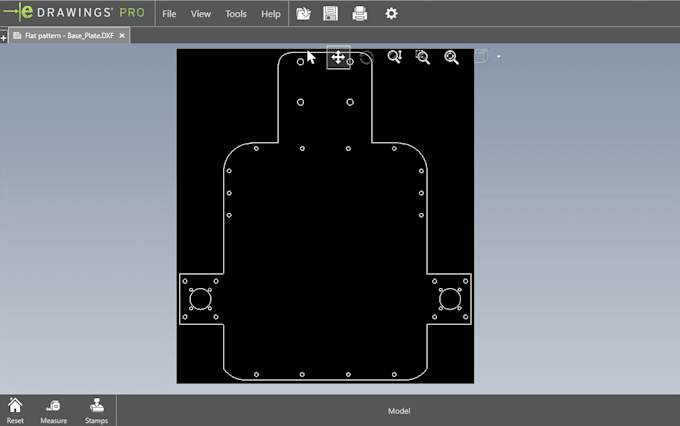Image resolution: width=680 pixels, height=426 pixels.
Task: Open Options via gear icon
Action: pyautogui.click(x=391, y=14)
